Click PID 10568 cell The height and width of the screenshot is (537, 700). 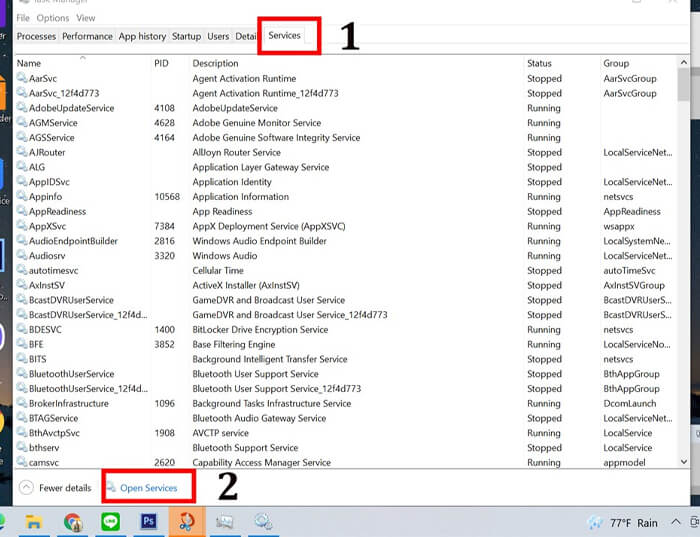(167, 197)
